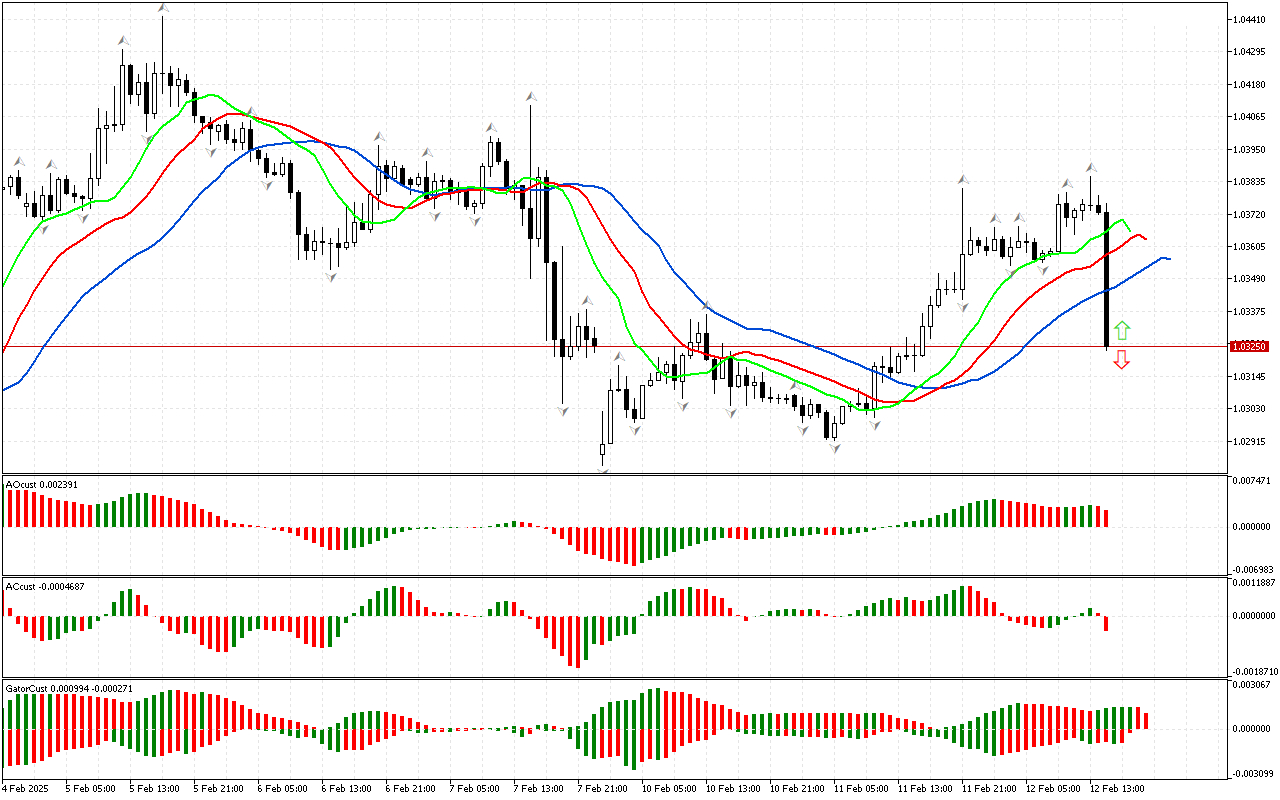Click the 1.04065 price scale label
Image resolution: width=1280 pixels, height=800 pixels.
[1248, 117]
